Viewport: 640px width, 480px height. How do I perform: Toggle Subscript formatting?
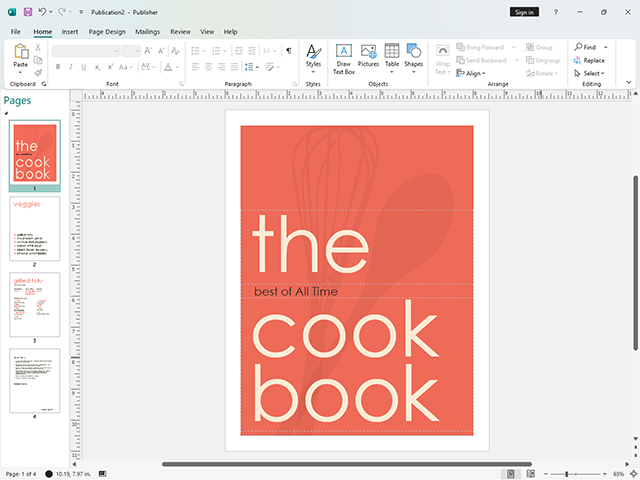(97, 67)
